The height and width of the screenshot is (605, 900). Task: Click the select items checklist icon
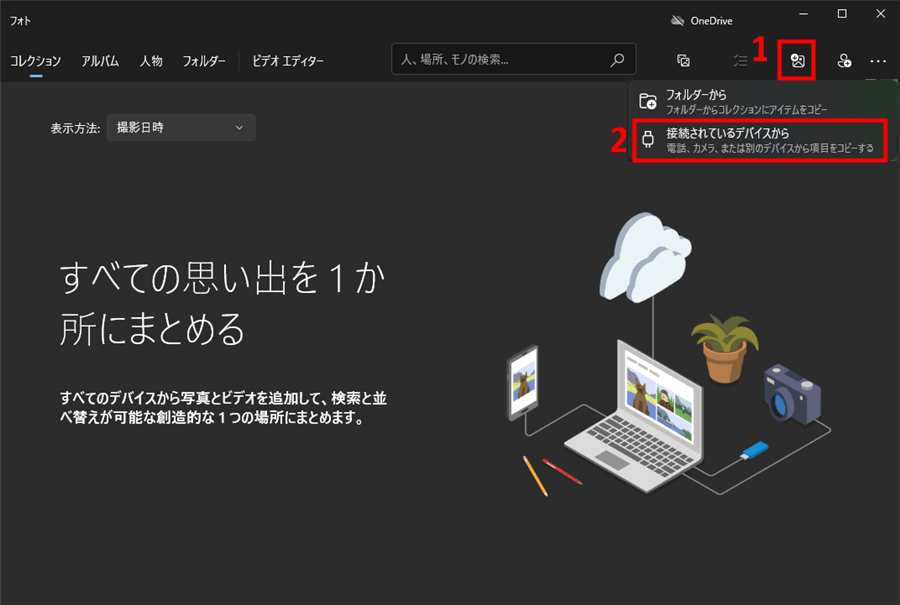[740, 60]
